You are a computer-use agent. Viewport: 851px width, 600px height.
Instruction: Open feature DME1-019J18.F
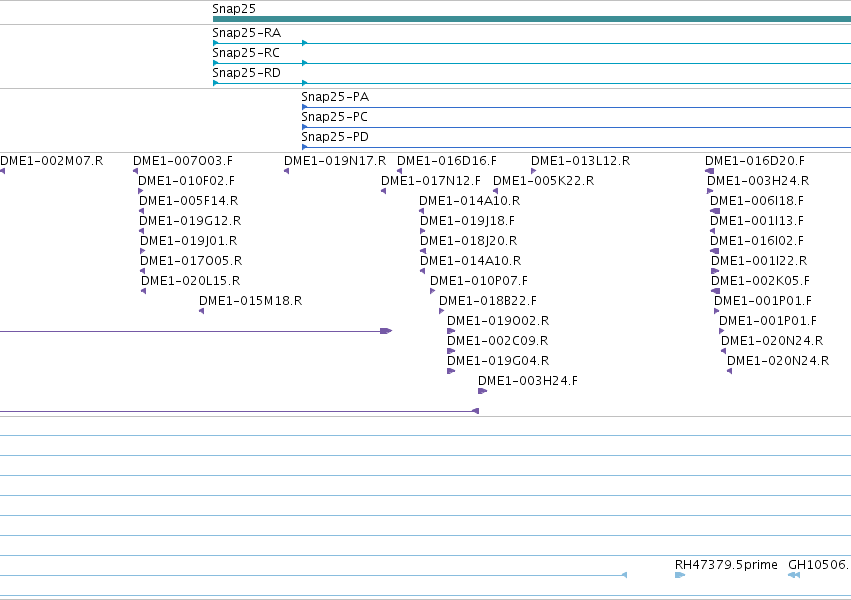point(467,221)
